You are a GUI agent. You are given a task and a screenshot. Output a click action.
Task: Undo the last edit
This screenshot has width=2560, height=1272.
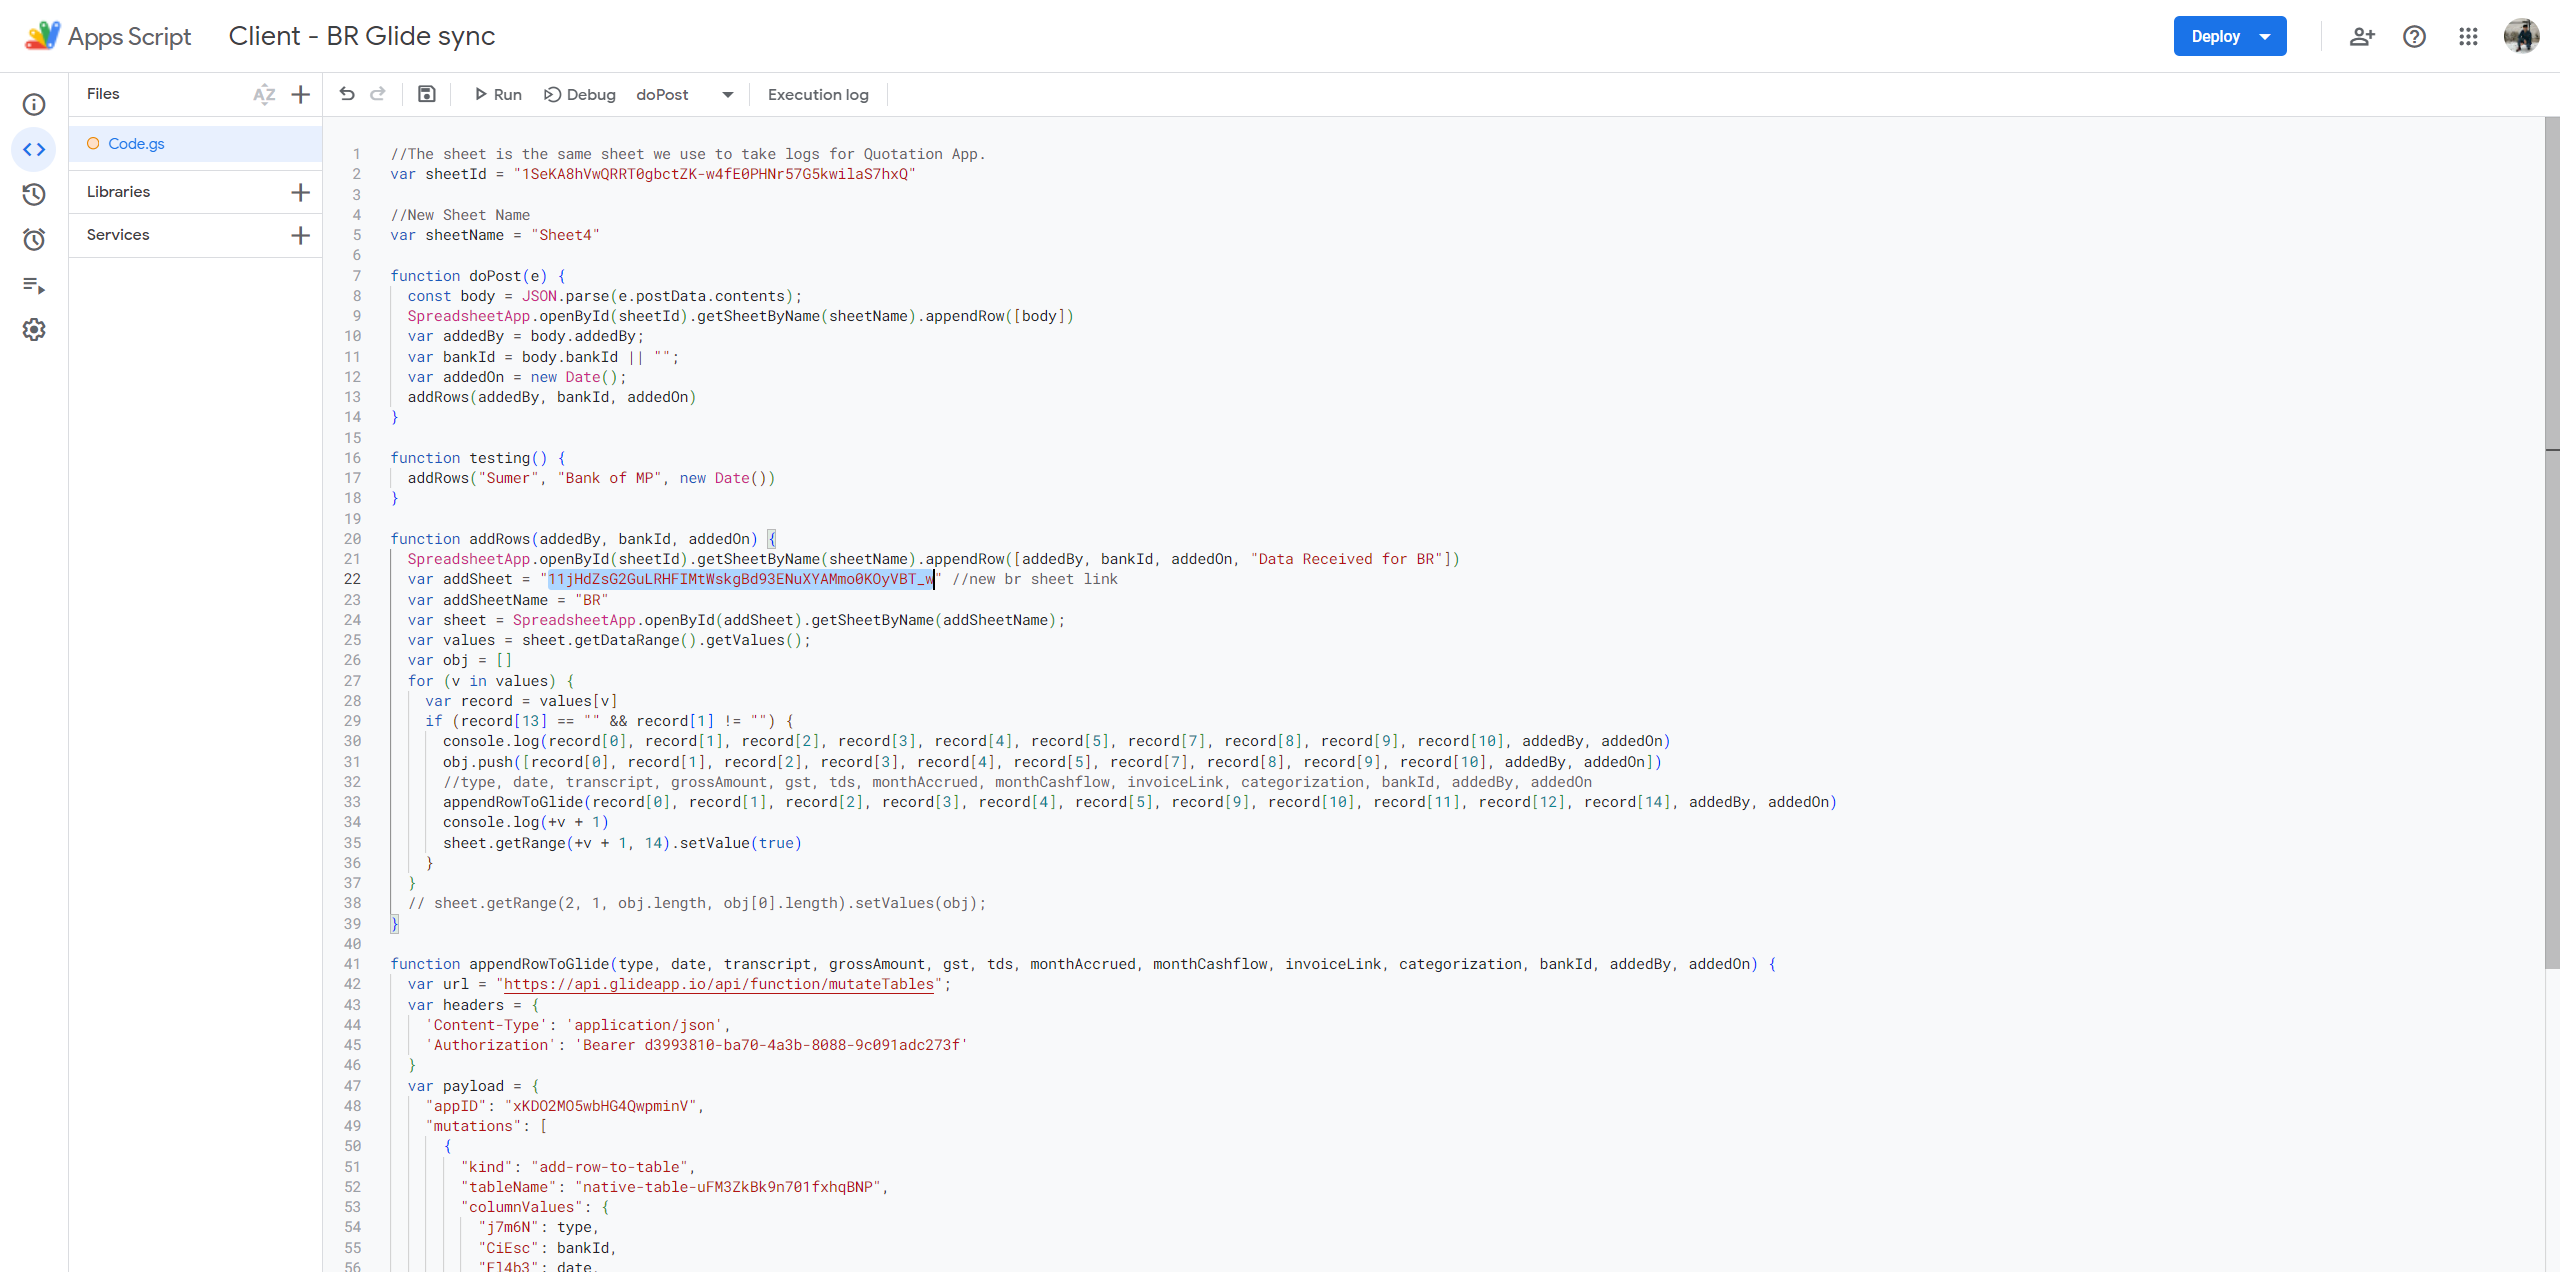click(x=347, y=94)
